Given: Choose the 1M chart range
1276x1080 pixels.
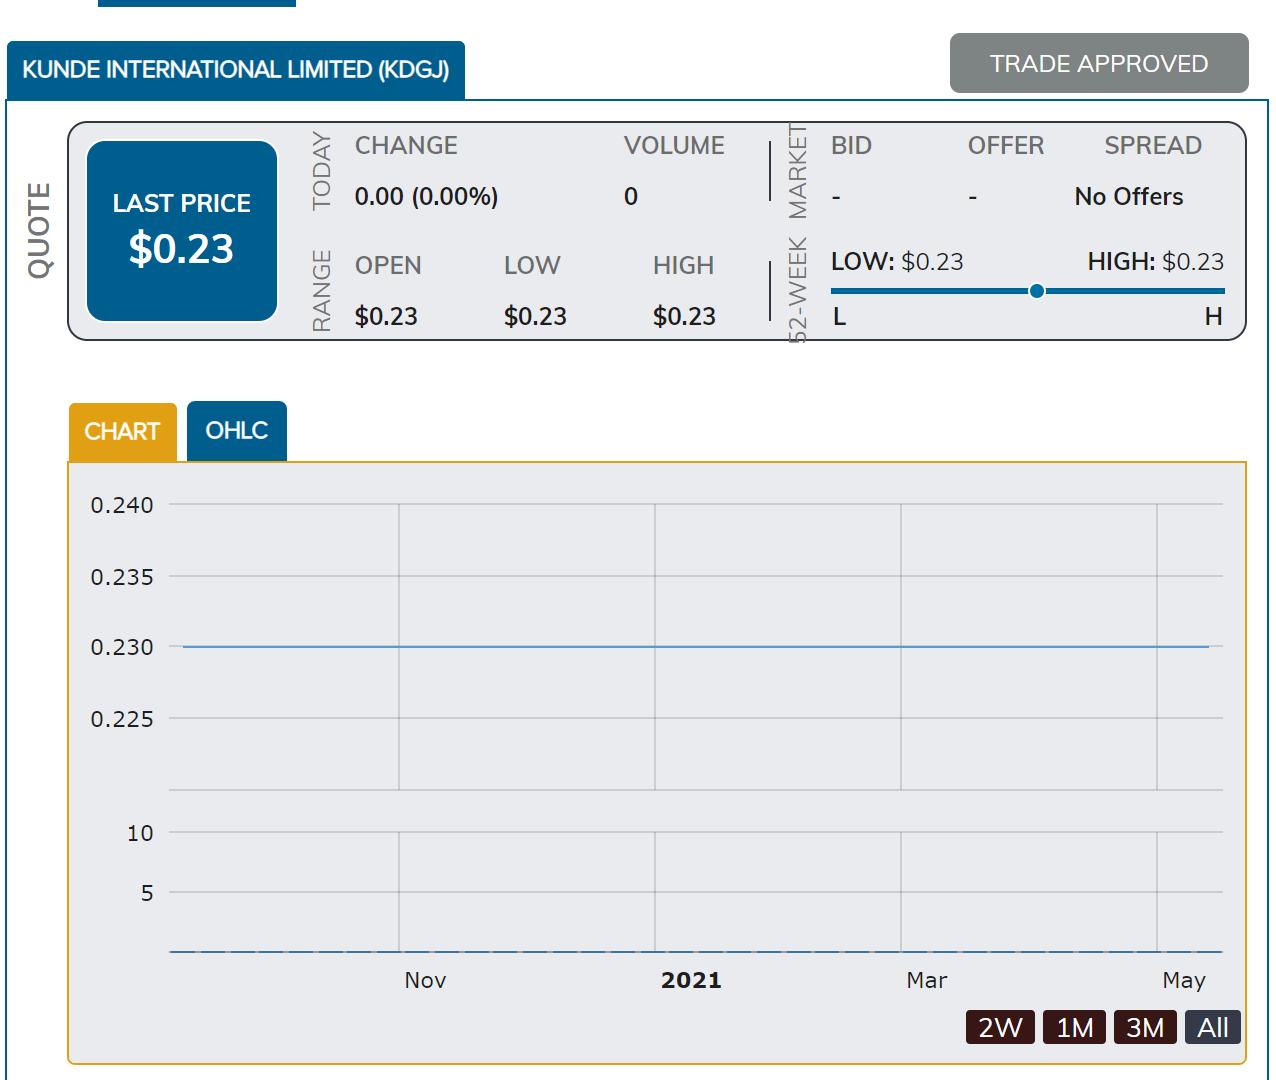Looking at the screenshot, I should tap(1074, 1027).
